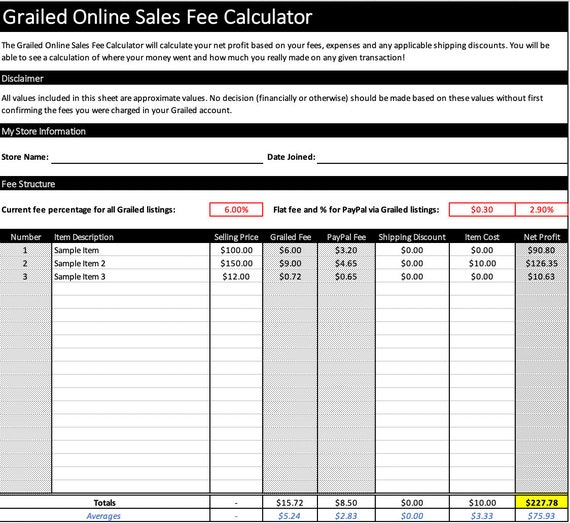Select the $12.00 selling price cell
This screenshot has width=570, height=523.
(236, 277)
